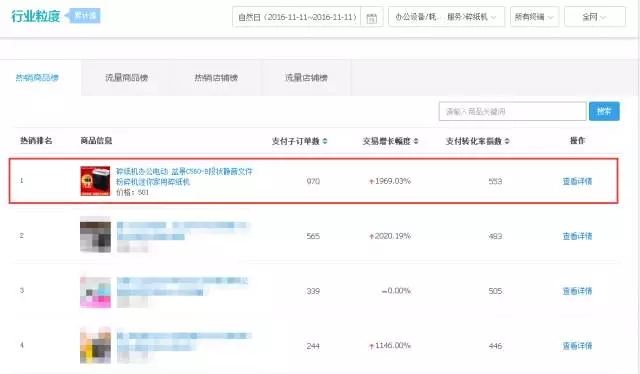
Task: View details for the row with 565 orders
Action: point(577,236)
